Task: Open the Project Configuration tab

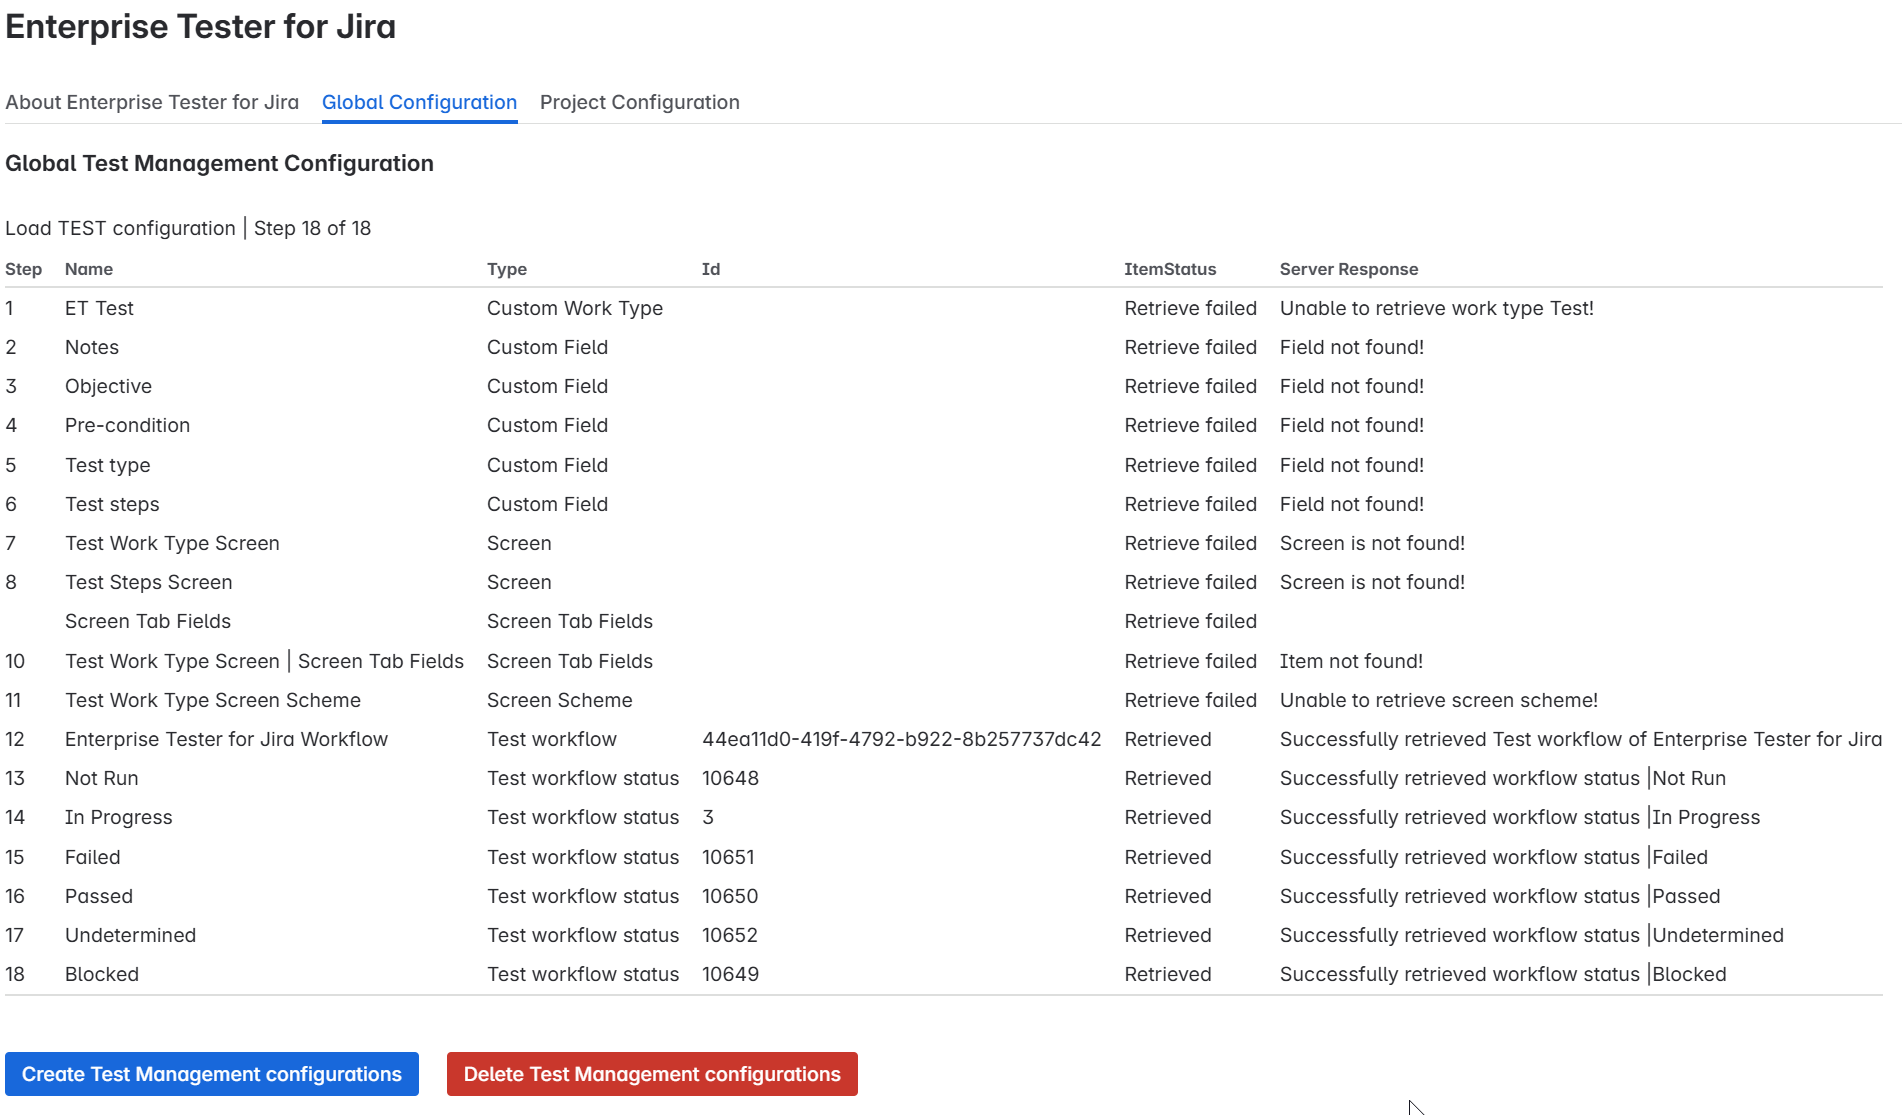Action: coord(639,102)
